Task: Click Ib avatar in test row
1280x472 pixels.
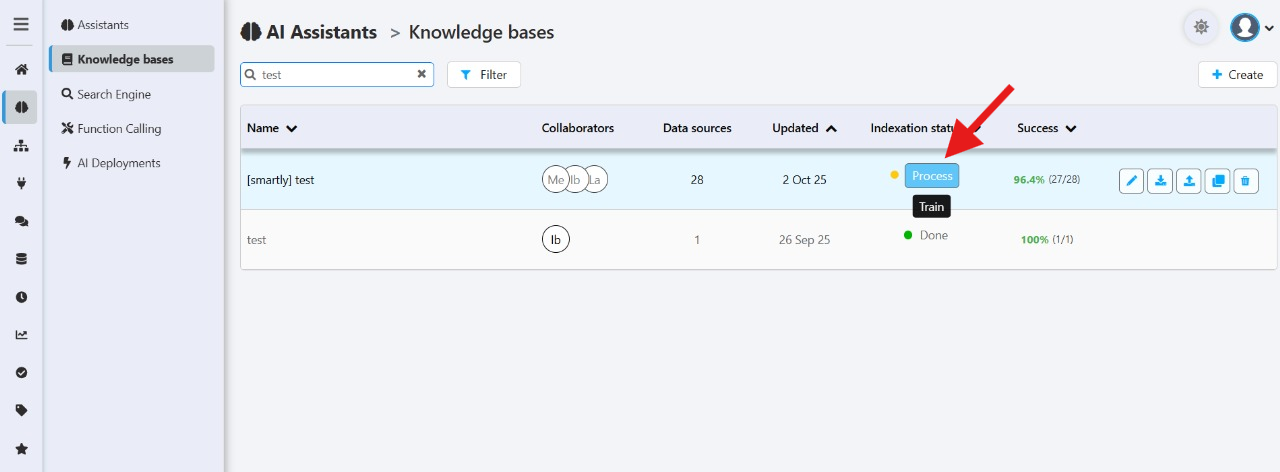Action: pyautogui.click(x=555, y=240)
